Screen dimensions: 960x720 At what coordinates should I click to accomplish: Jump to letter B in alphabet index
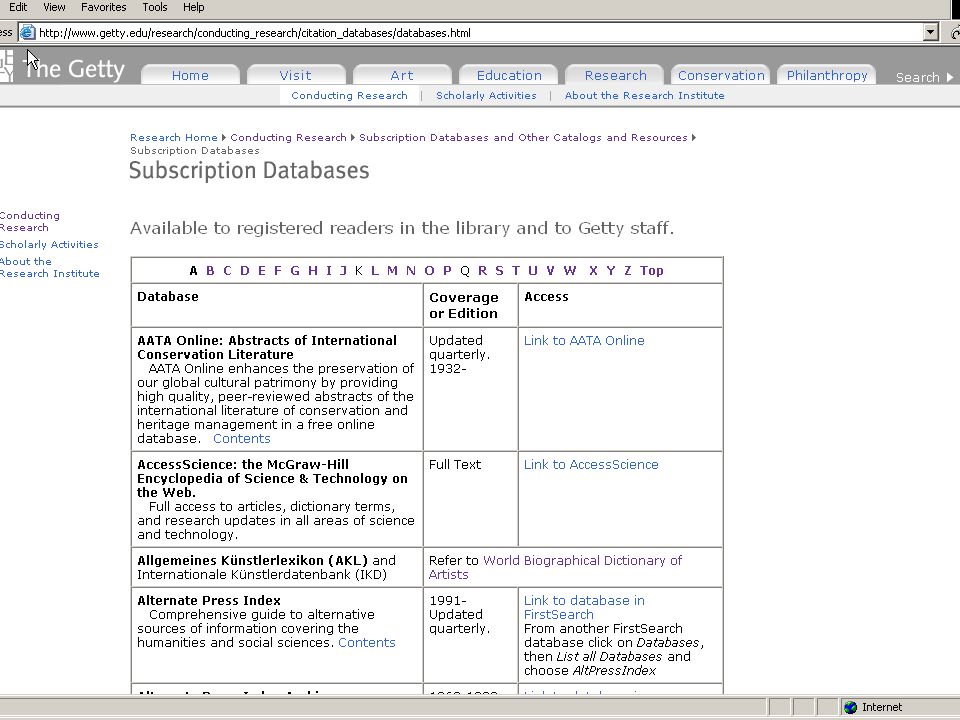(210, 271)
